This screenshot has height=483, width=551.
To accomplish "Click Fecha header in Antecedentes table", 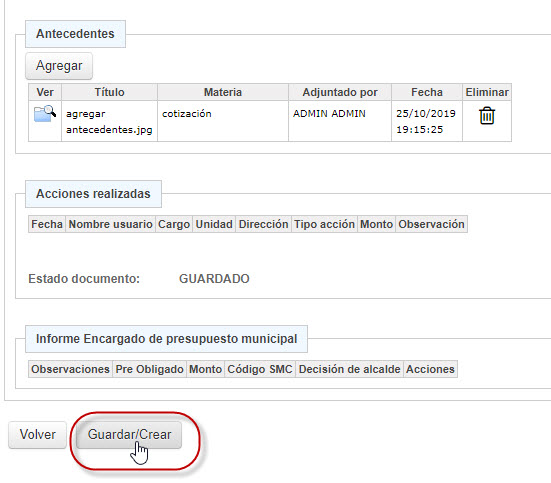I will [427, 92].
